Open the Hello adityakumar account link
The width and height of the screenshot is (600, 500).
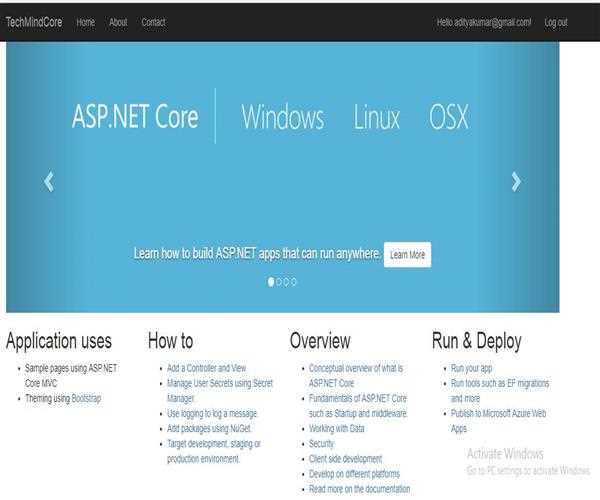click(484, 22)
